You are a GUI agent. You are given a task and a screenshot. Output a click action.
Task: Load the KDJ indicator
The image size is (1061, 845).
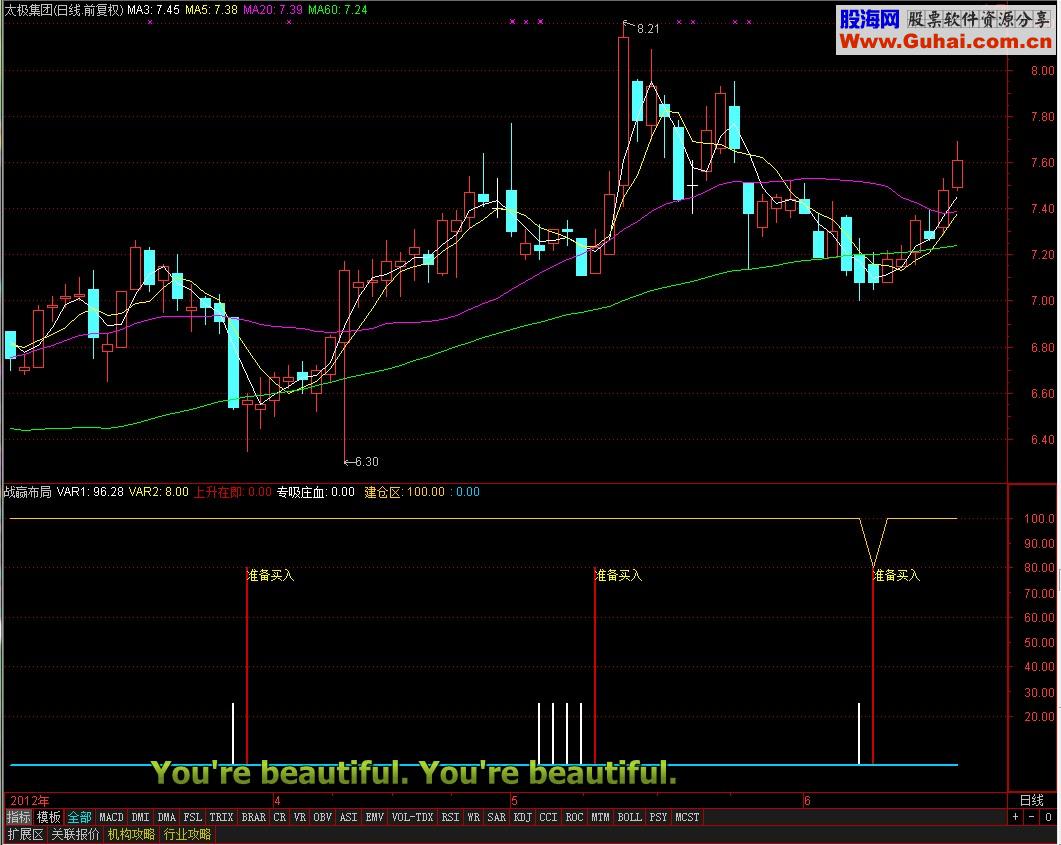click(522, 817)
